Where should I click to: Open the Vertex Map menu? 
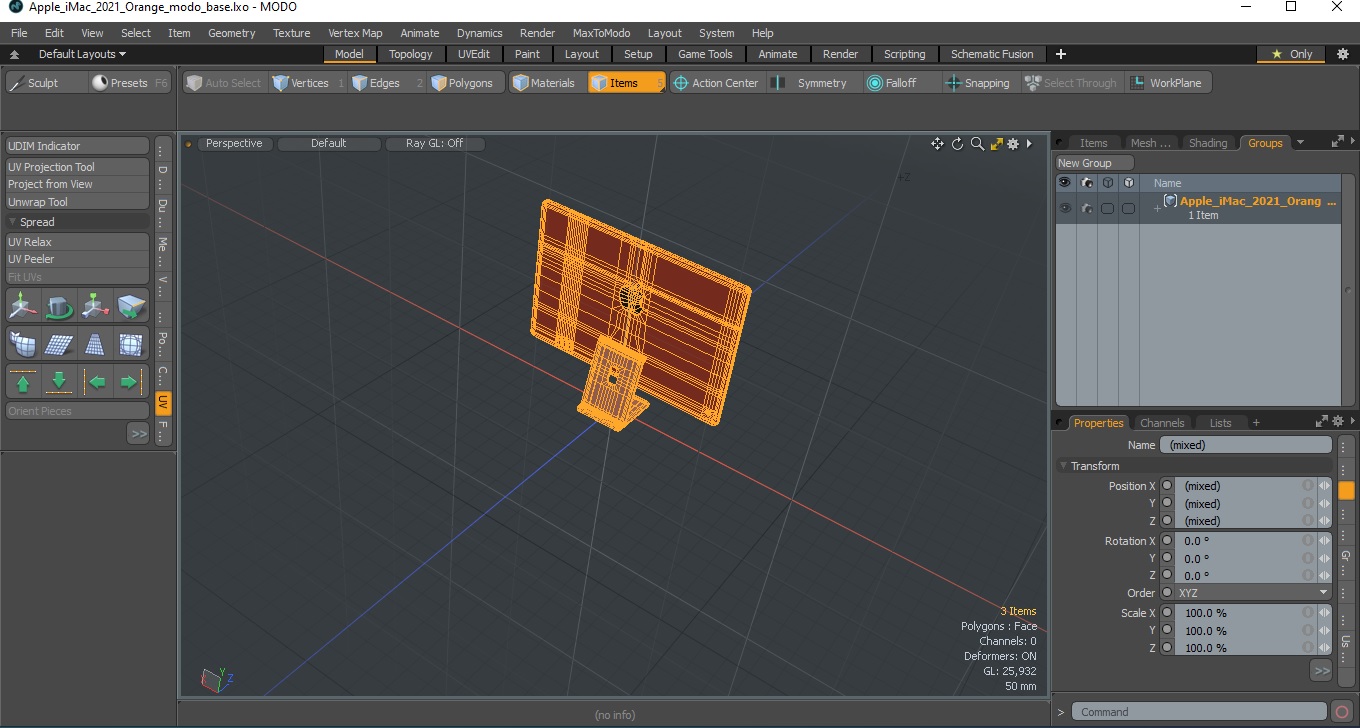click(355, 33)
